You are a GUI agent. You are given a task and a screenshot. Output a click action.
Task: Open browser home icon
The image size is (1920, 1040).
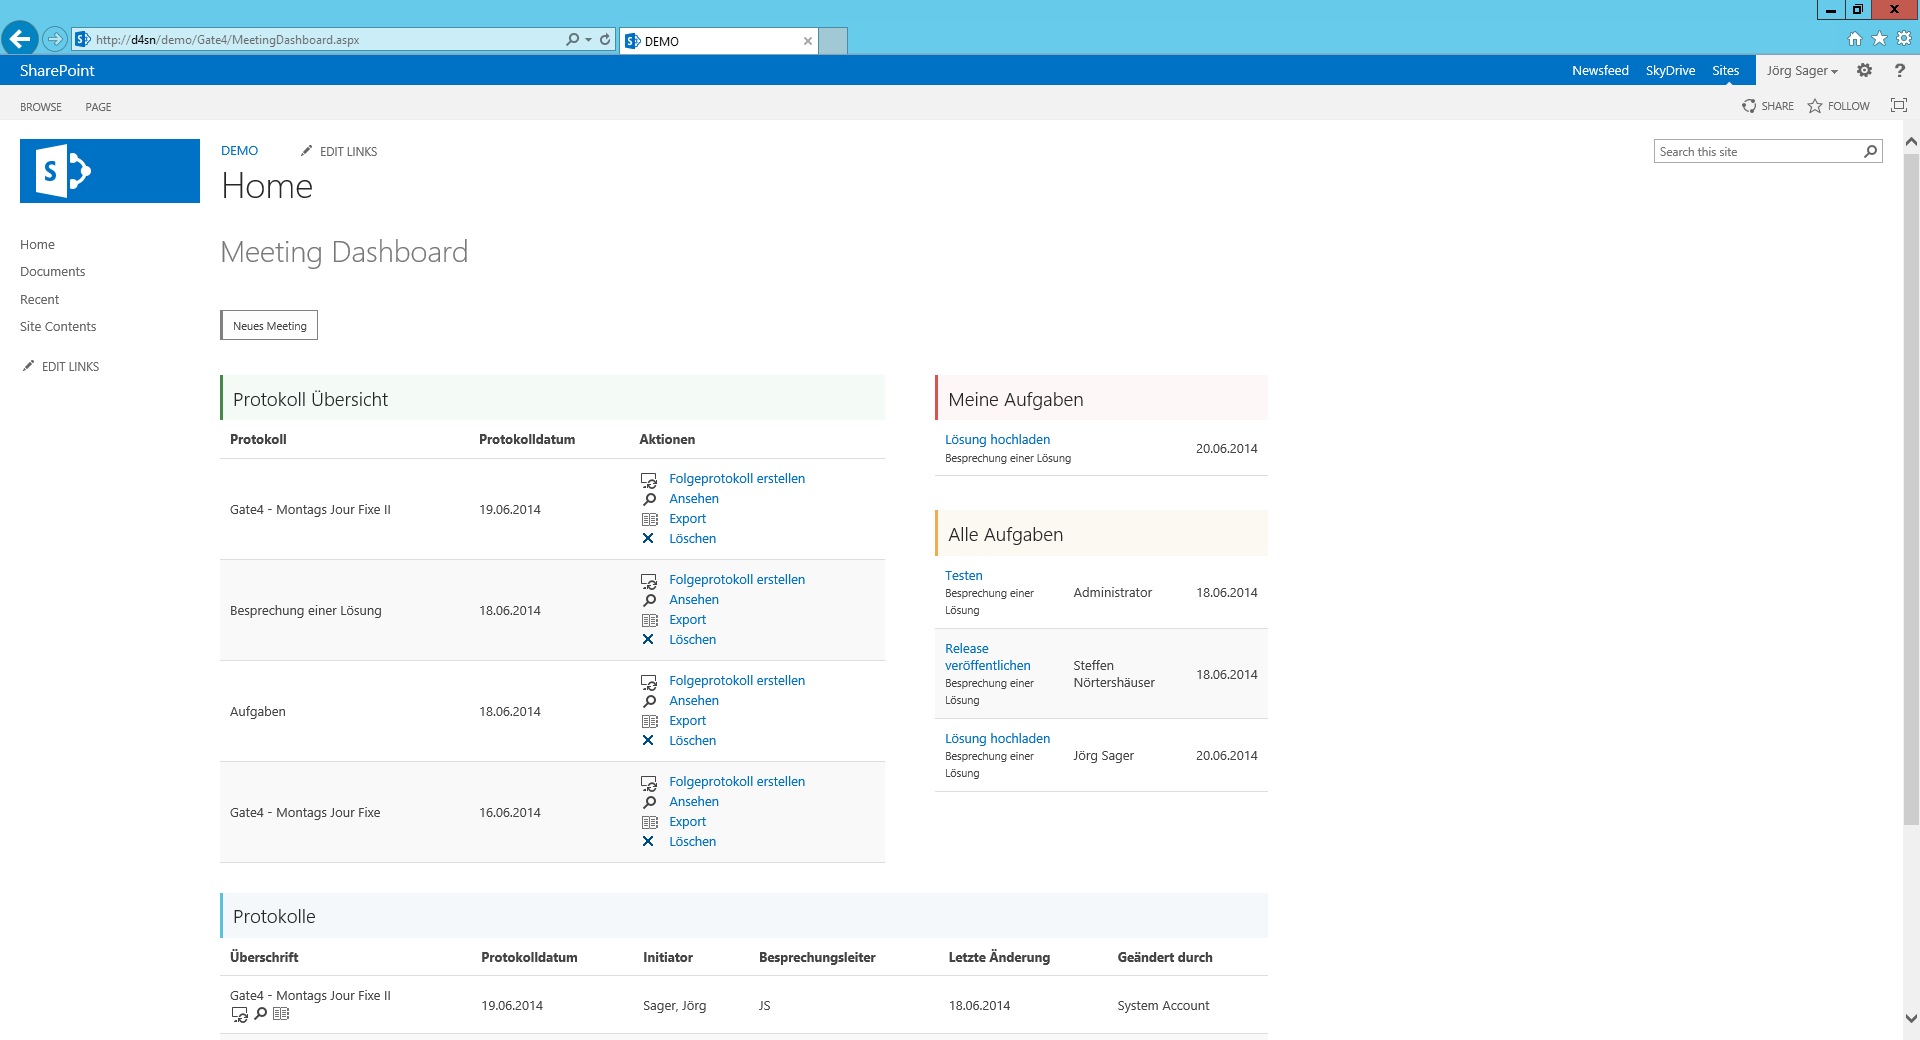point(1855,38)
